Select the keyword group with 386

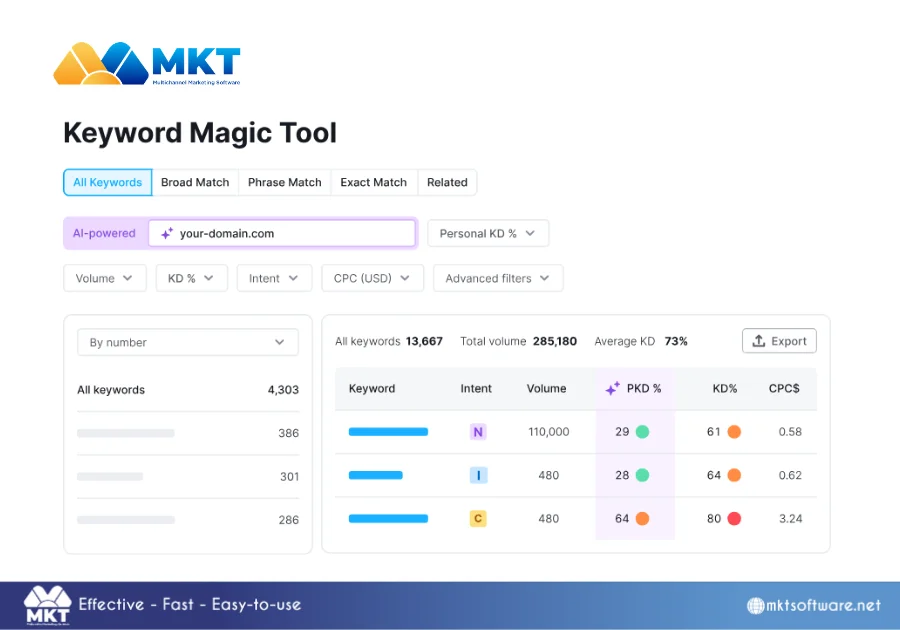tap(188, 433)
